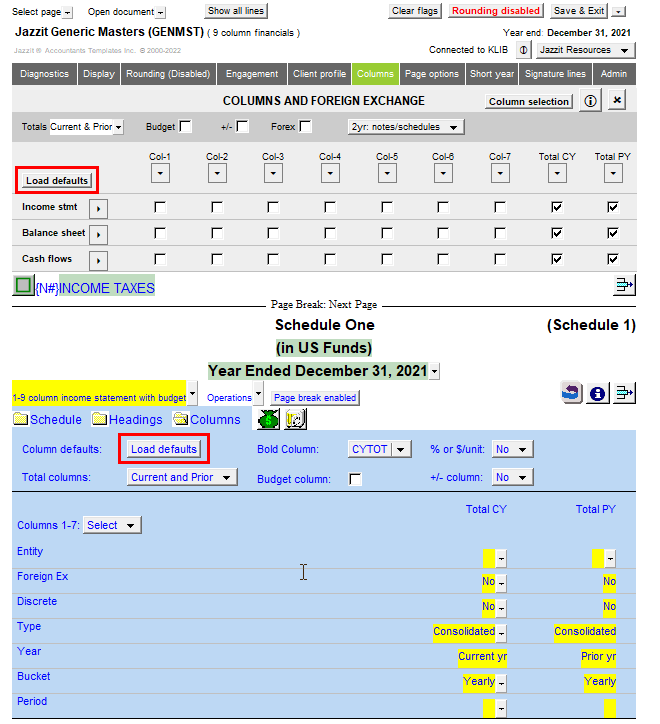Click the green square icon beside INCOME TAXES
This screenshot has width=660, height=724.
point(23,285)
